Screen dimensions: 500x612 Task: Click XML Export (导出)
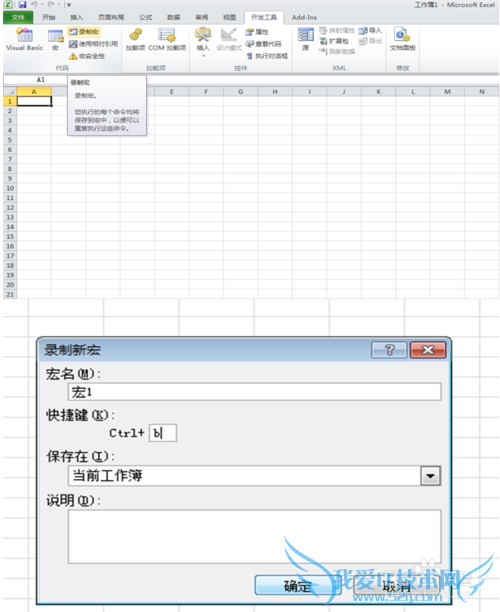pos(370,41)
